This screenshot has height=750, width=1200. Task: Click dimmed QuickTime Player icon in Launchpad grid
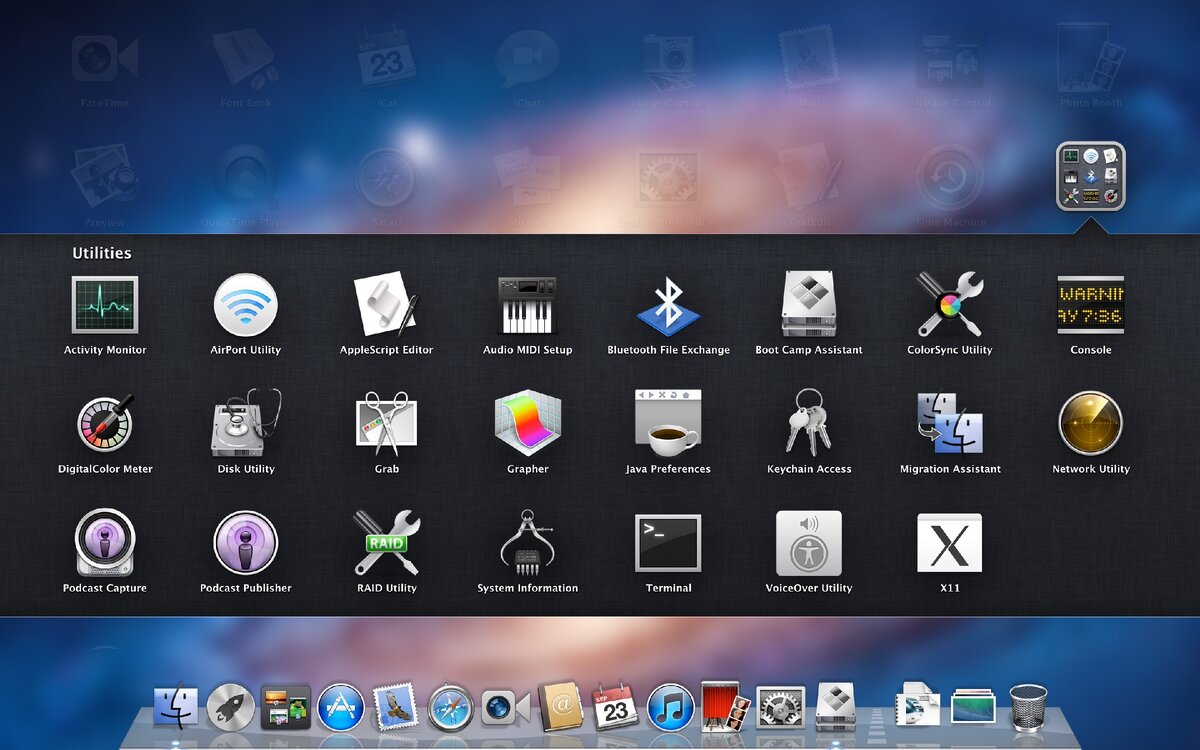(x=246, y=178)
